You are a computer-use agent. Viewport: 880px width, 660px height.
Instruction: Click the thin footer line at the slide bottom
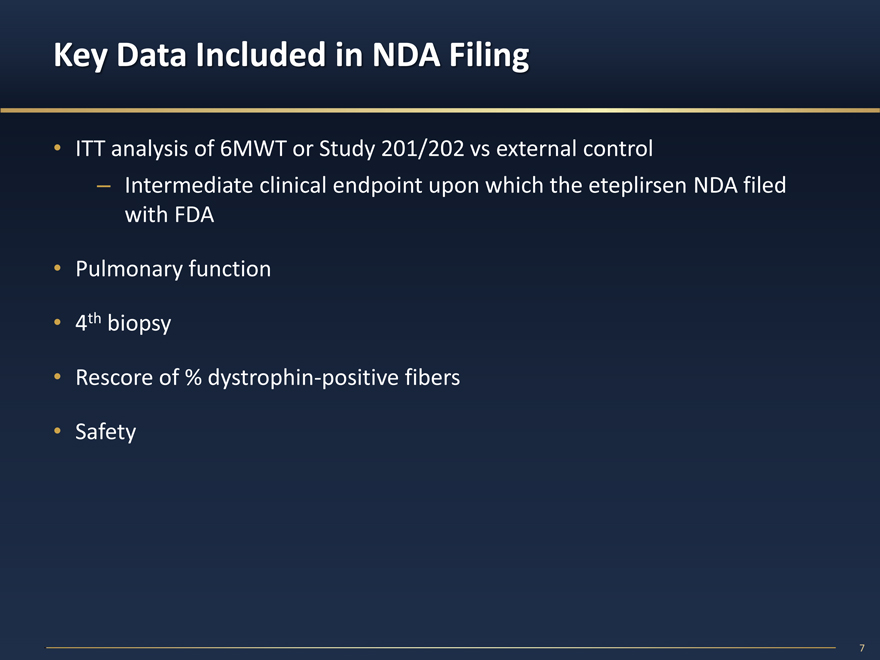[x=440, y=648]
